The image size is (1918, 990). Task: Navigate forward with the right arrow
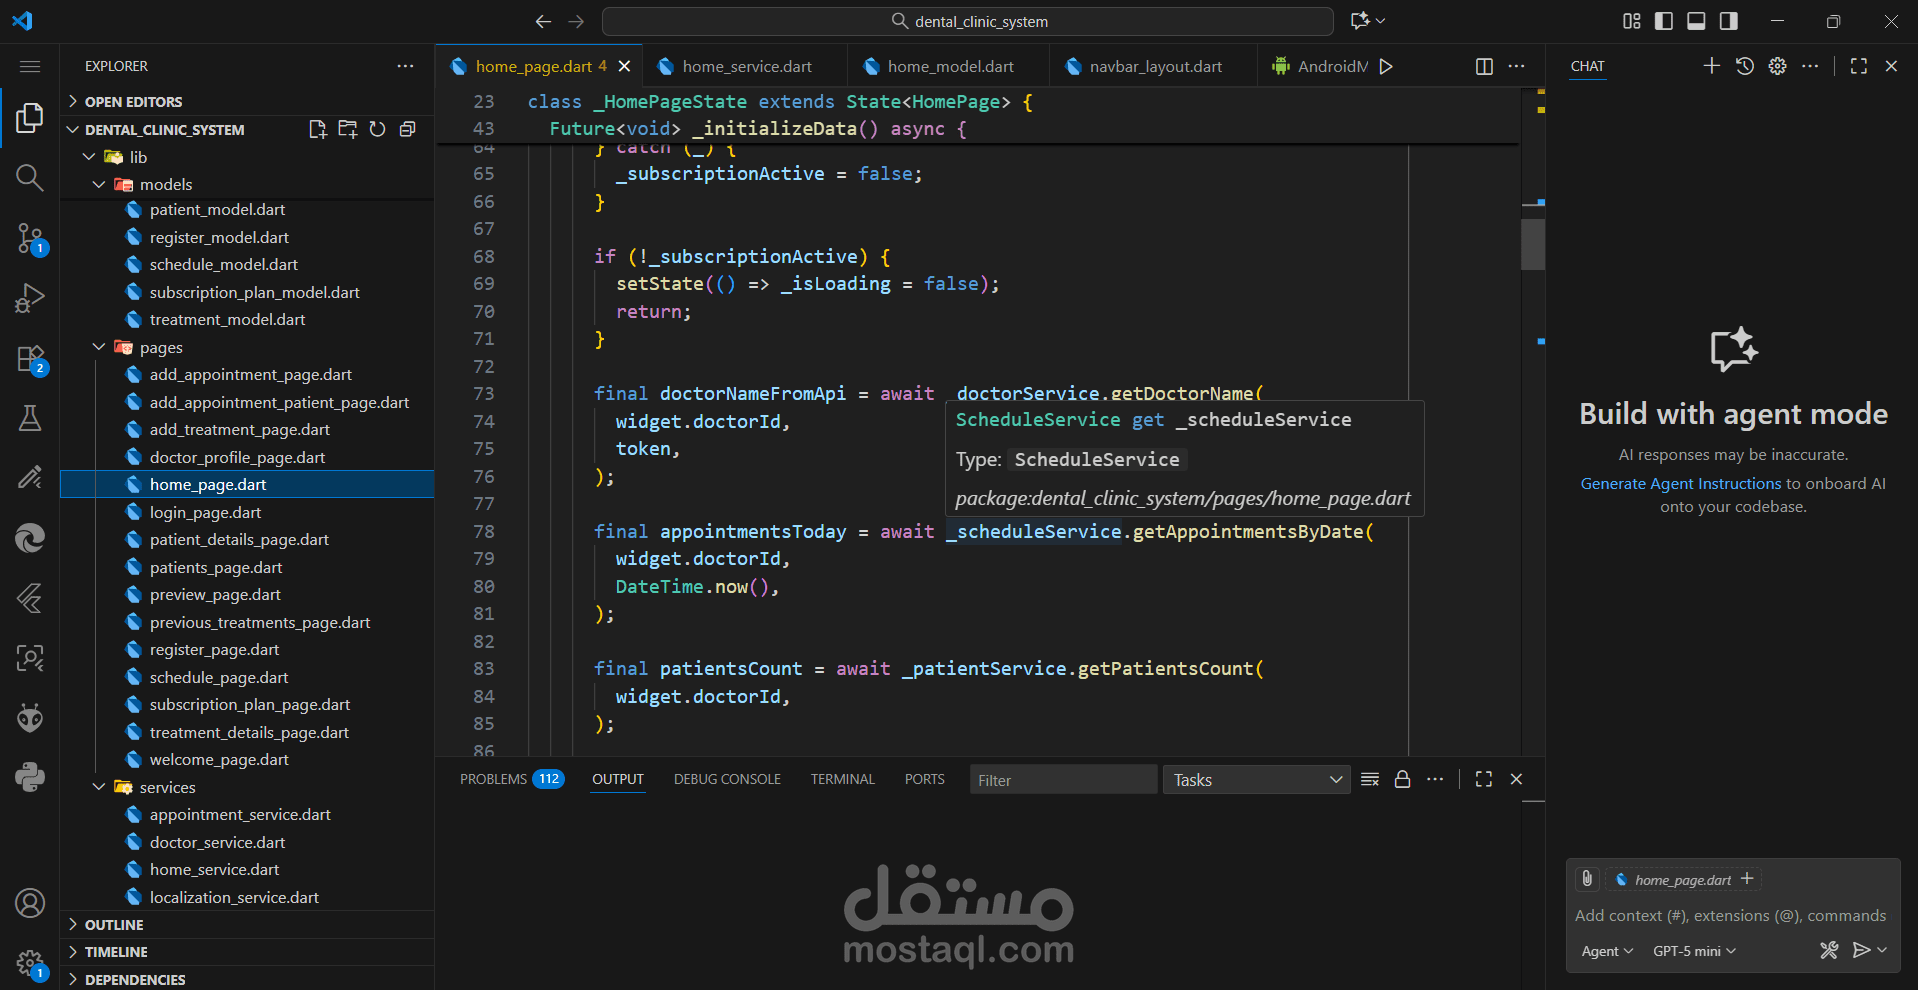[576, 21]
